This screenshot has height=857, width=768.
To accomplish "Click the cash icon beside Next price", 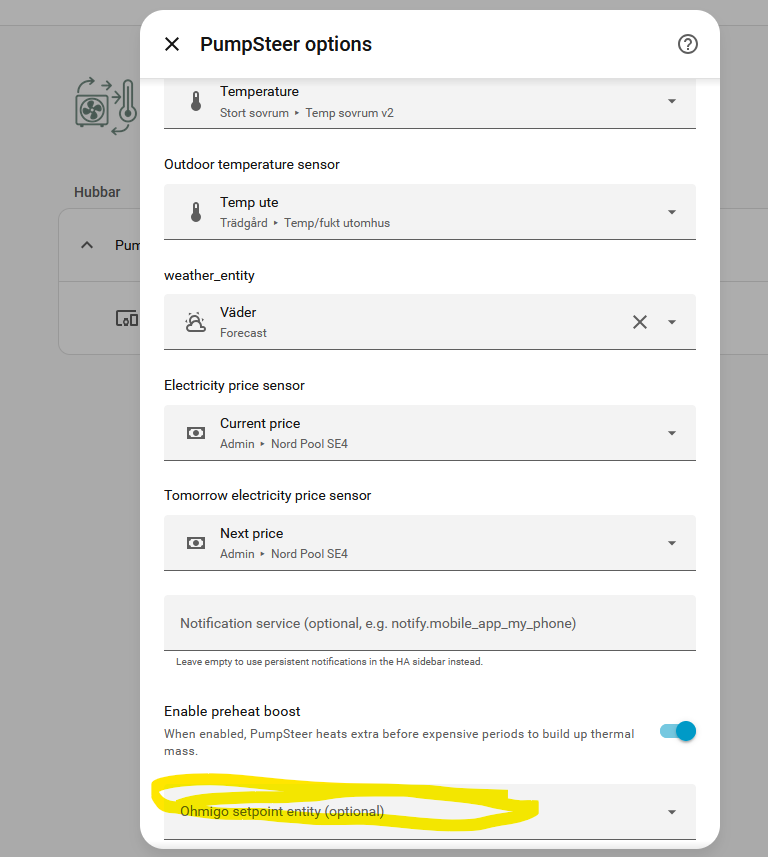I will coord(196,543).
